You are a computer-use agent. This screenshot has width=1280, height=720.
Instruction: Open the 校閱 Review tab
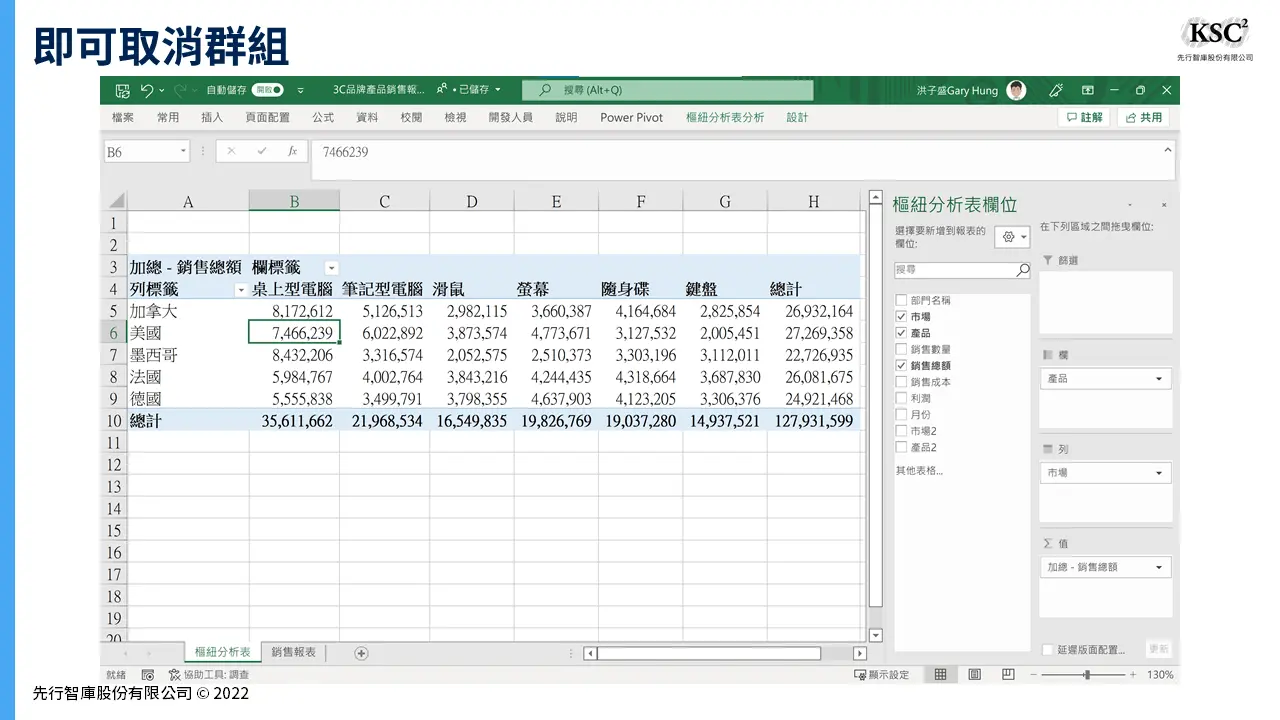pyautogui.click(x=411, y=117)
